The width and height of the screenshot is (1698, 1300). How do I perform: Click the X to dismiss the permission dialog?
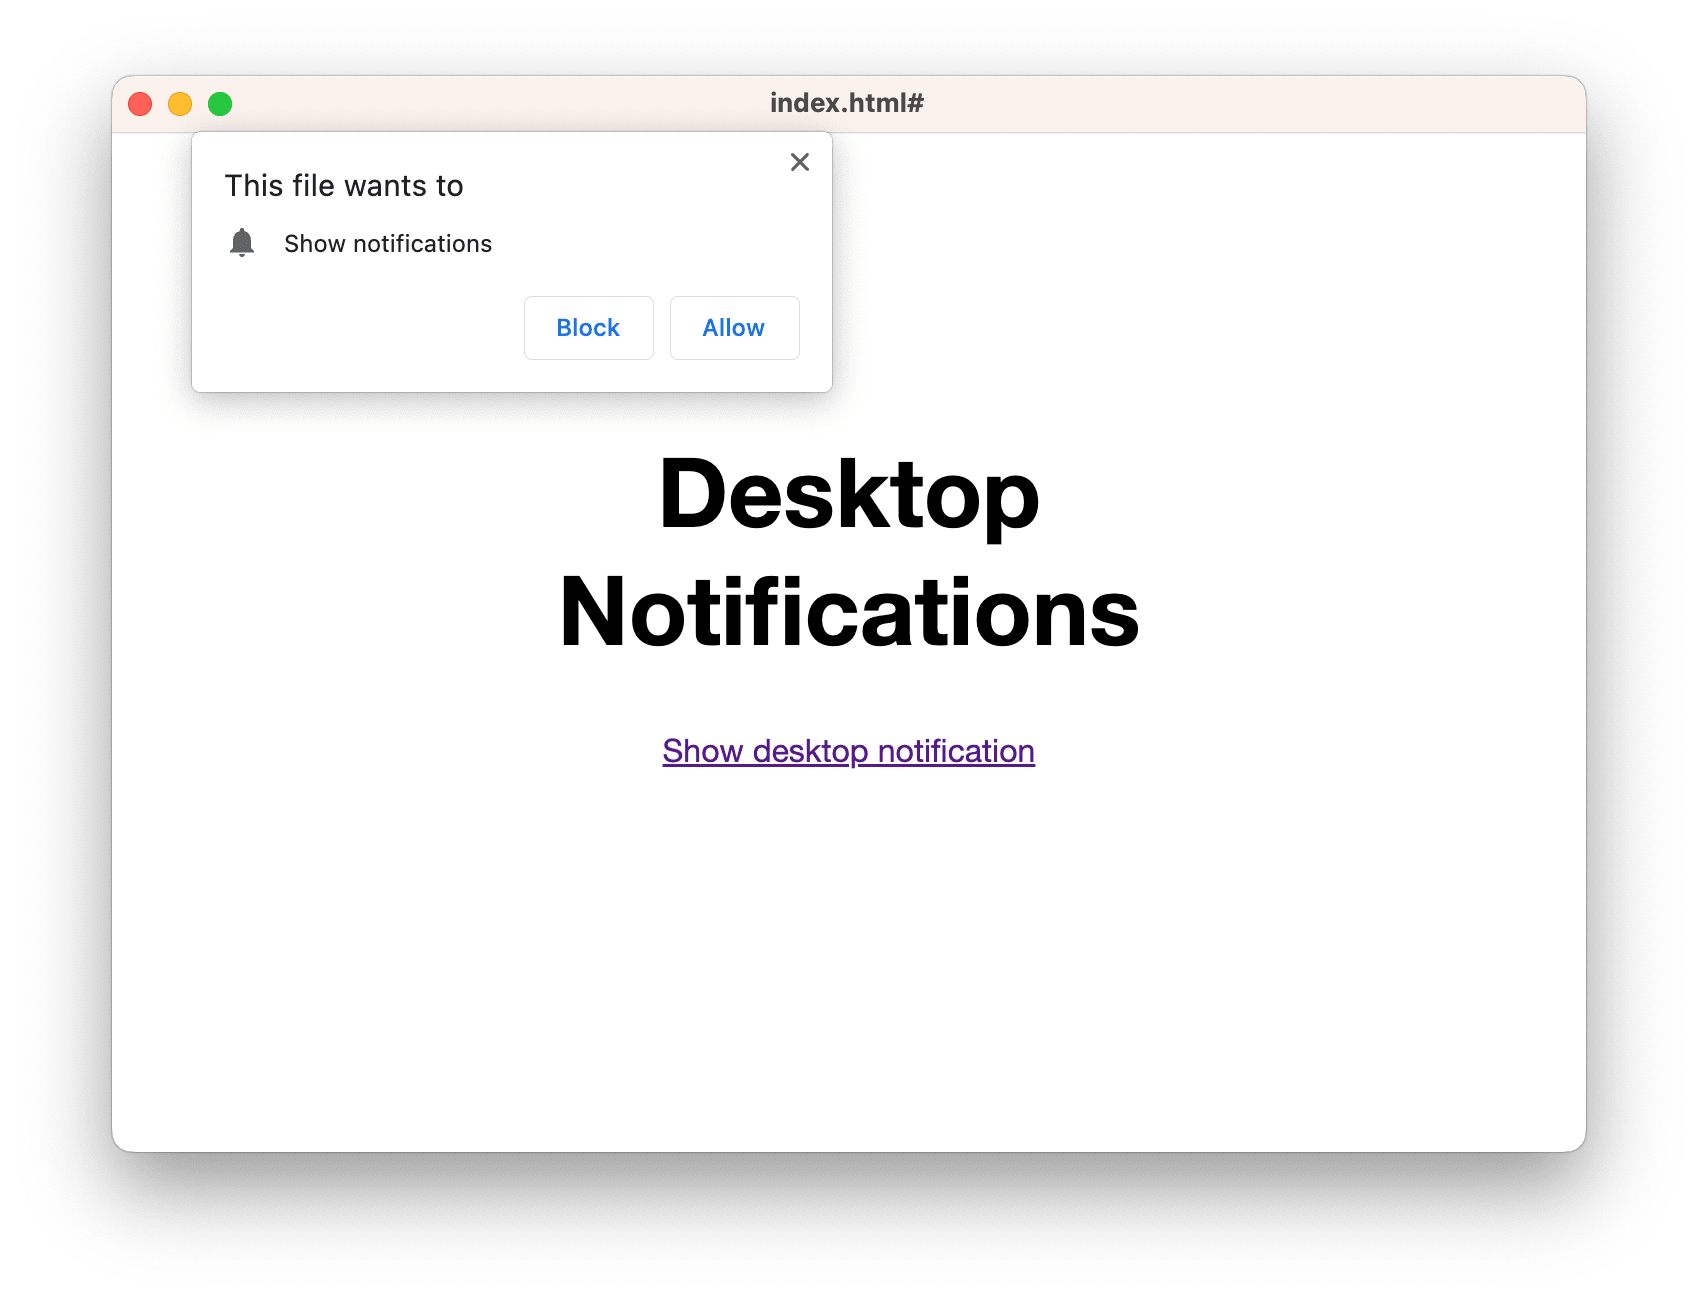tap(799, 161)
